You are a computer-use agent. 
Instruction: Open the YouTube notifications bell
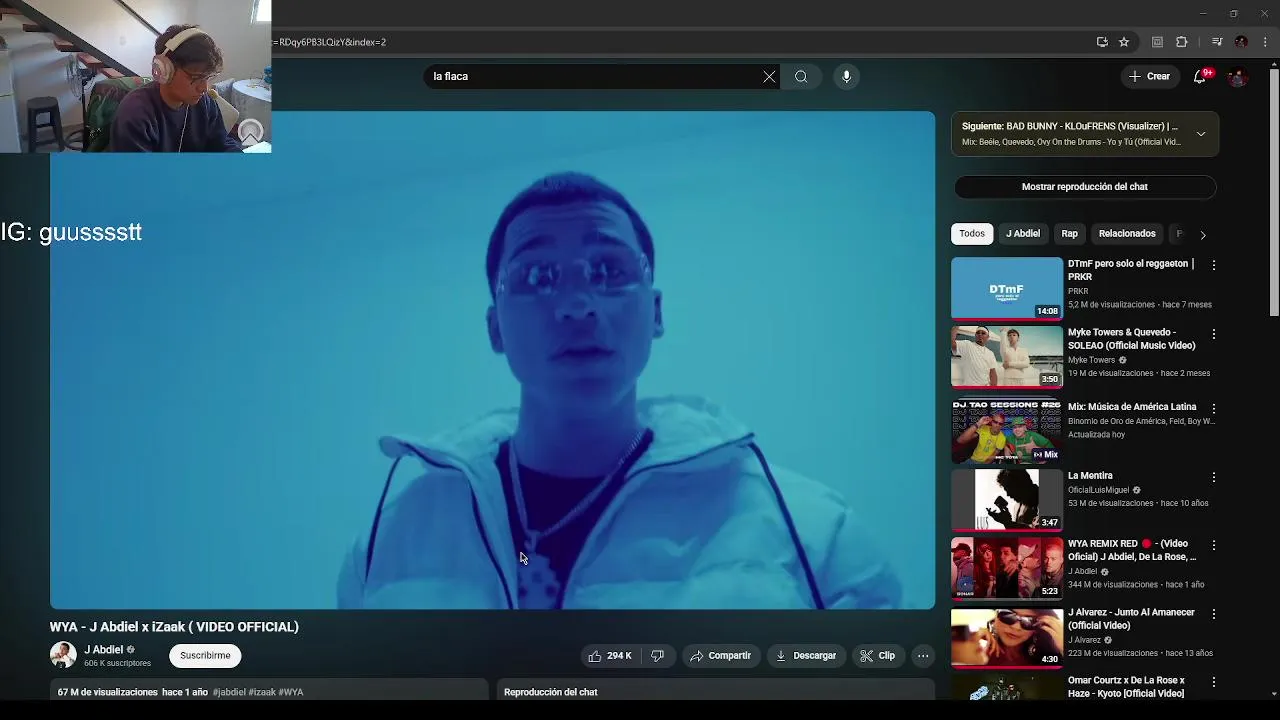point(1201,76)
